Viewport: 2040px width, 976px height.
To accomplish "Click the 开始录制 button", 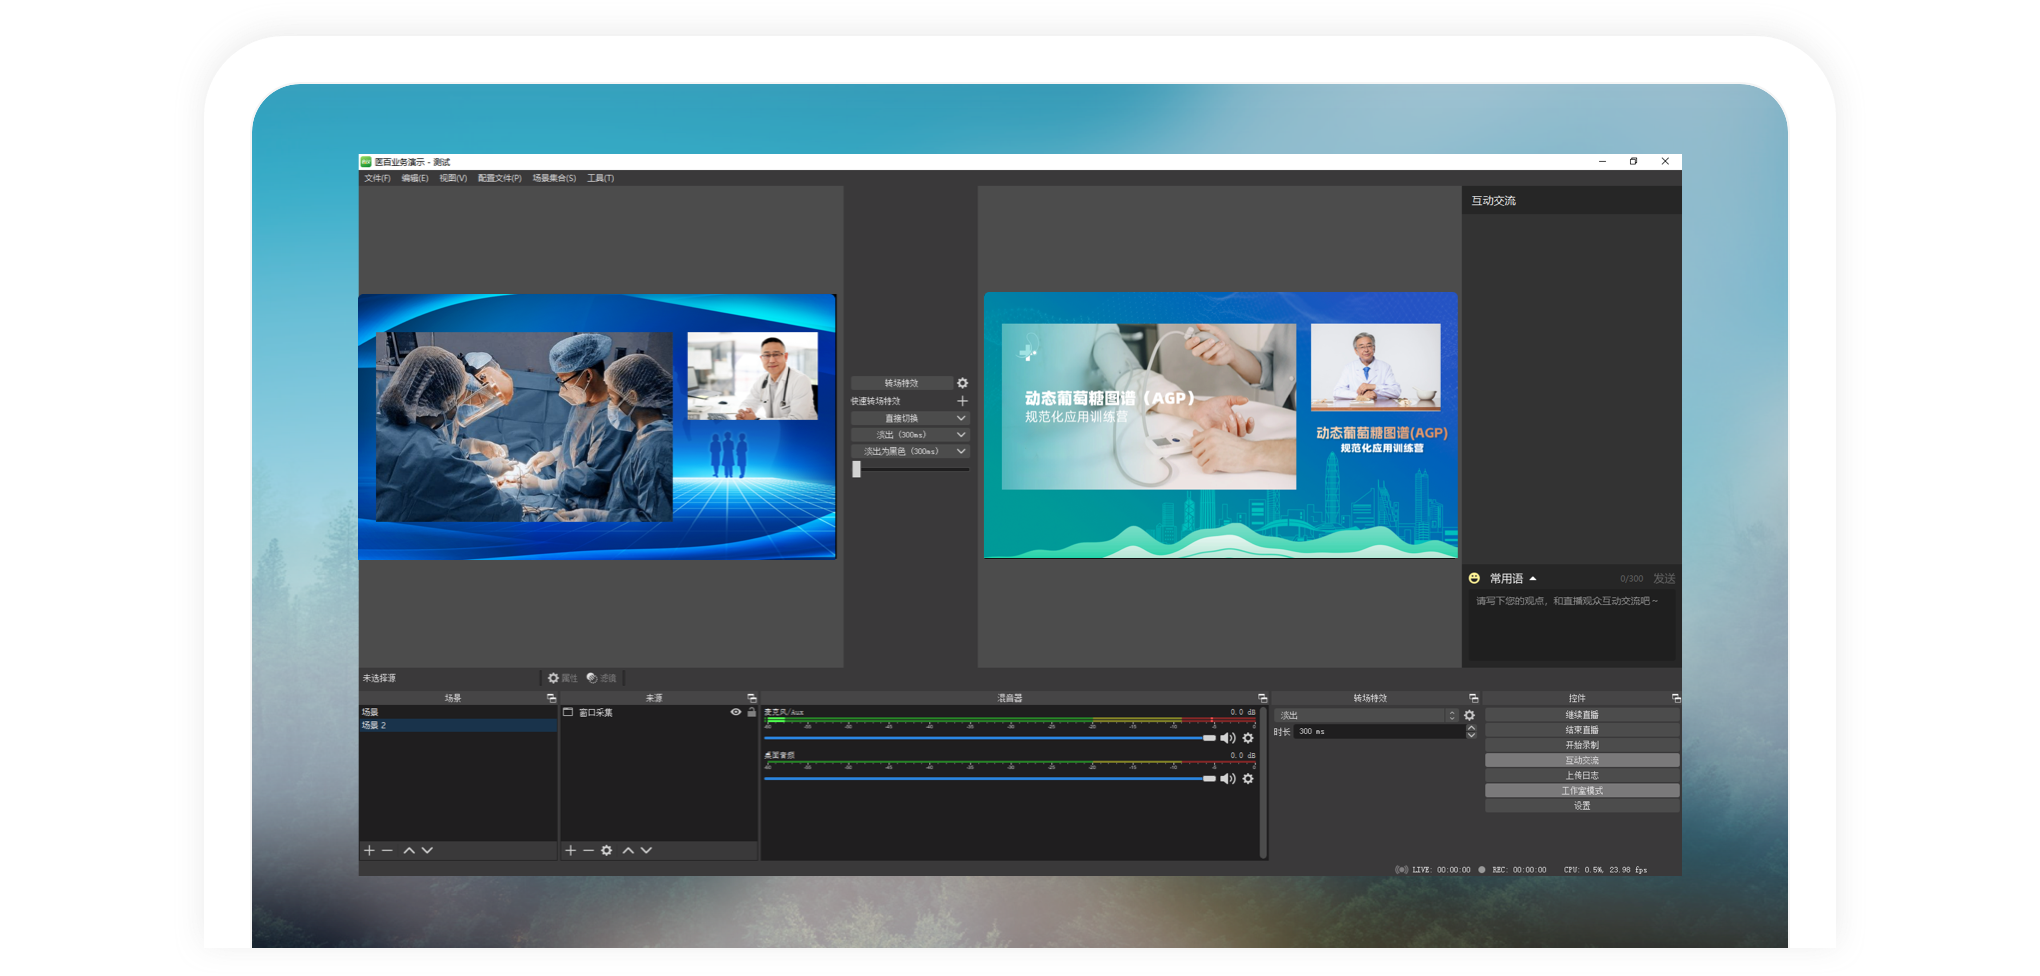I will pyautogui.click(x=1582, y=745).
